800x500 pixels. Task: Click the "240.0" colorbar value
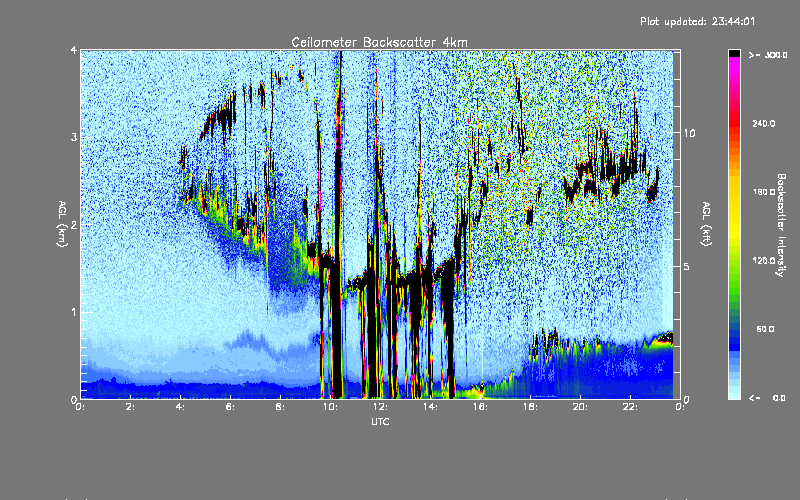click(x=764, y=123)
